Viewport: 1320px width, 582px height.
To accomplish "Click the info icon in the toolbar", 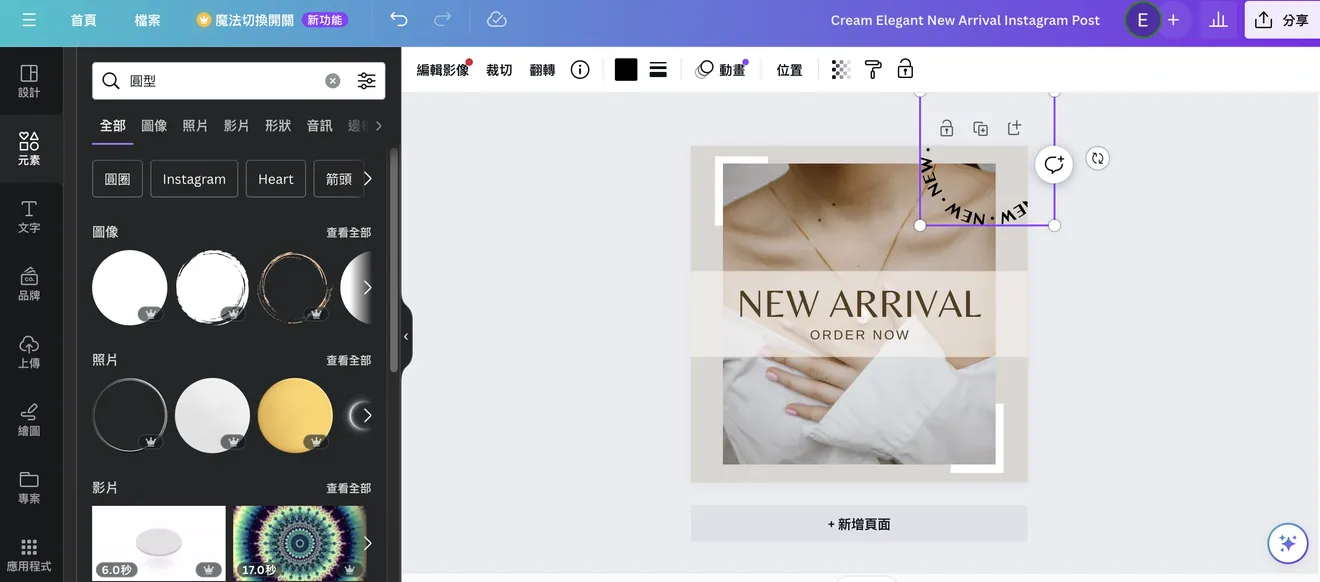I will 580,69.
